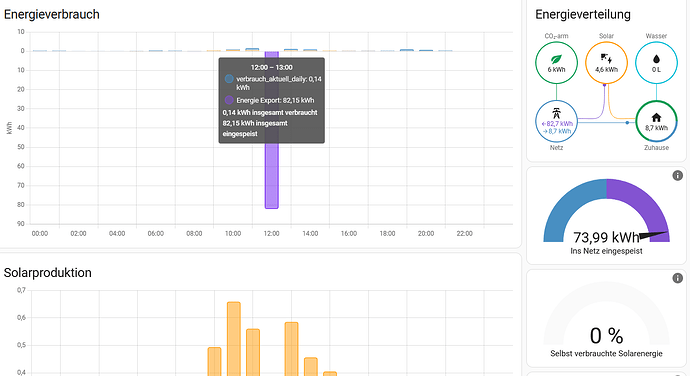
Task: Click the tooltip 12:00 – 13:00 title
Action: pyautogui.click(x=272, y=67)
